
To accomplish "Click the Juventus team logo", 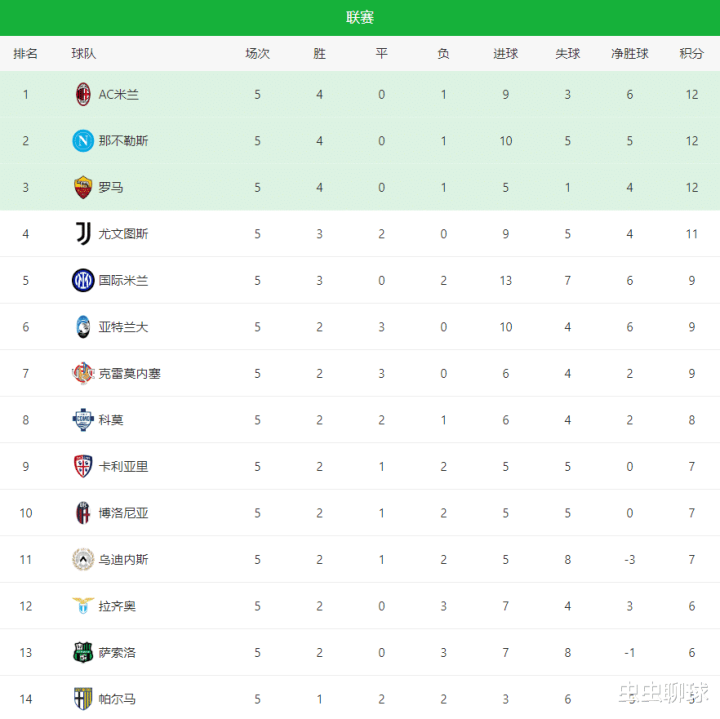I will [x=83, y=234].
